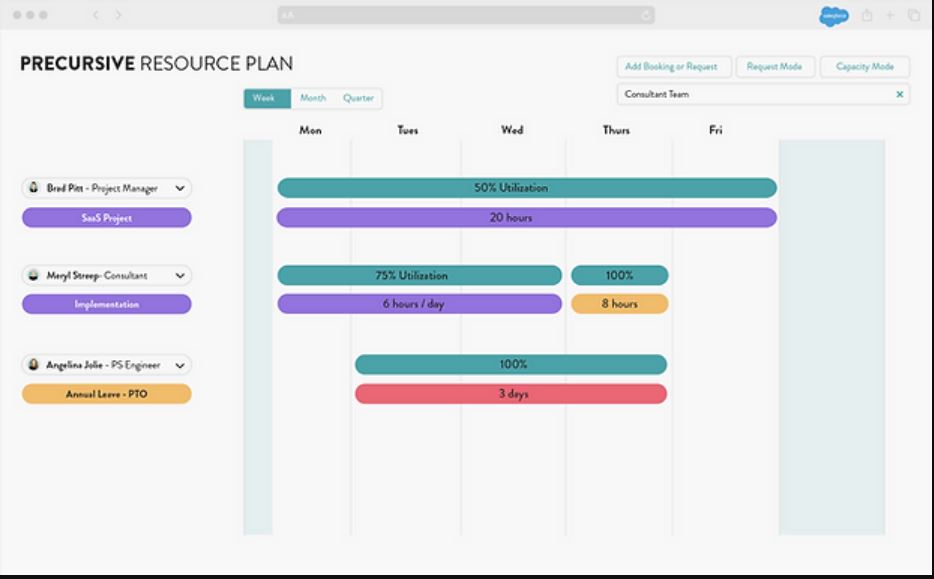The width and height of the screenshot is (934, 579).
Task: Click the red 3 days leave bar
Action: pos(511,394)
